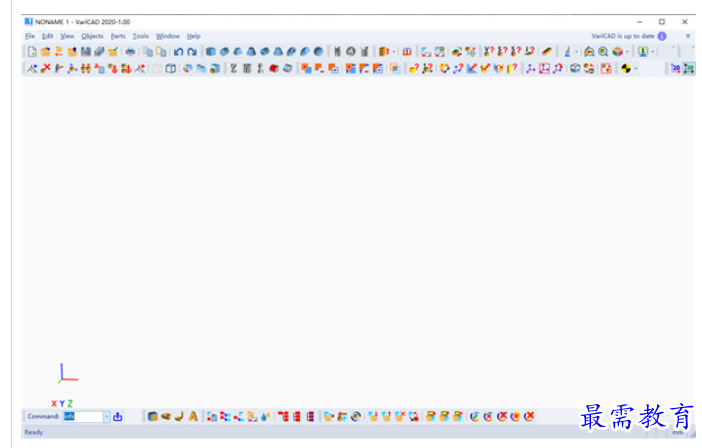The height and width of the screenshot is (448, 702).
Task: Click the folder with green checkmark icon
Action: 113,52
